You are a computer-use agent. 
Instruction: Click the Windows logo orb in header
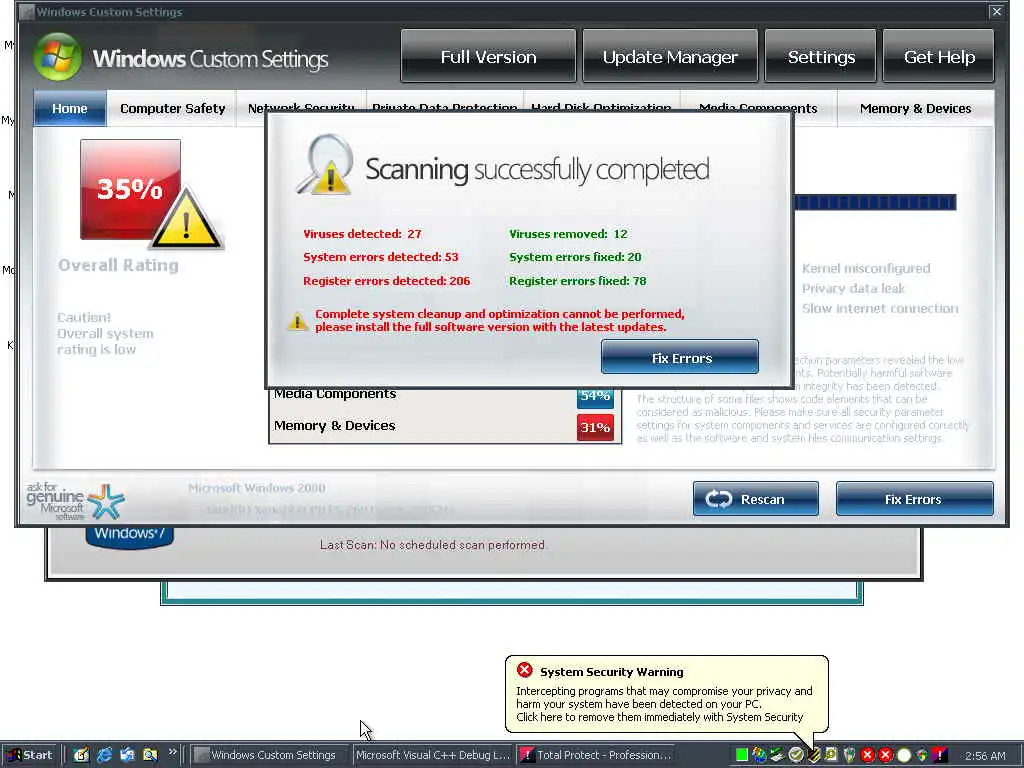click(x=58, y=57)
